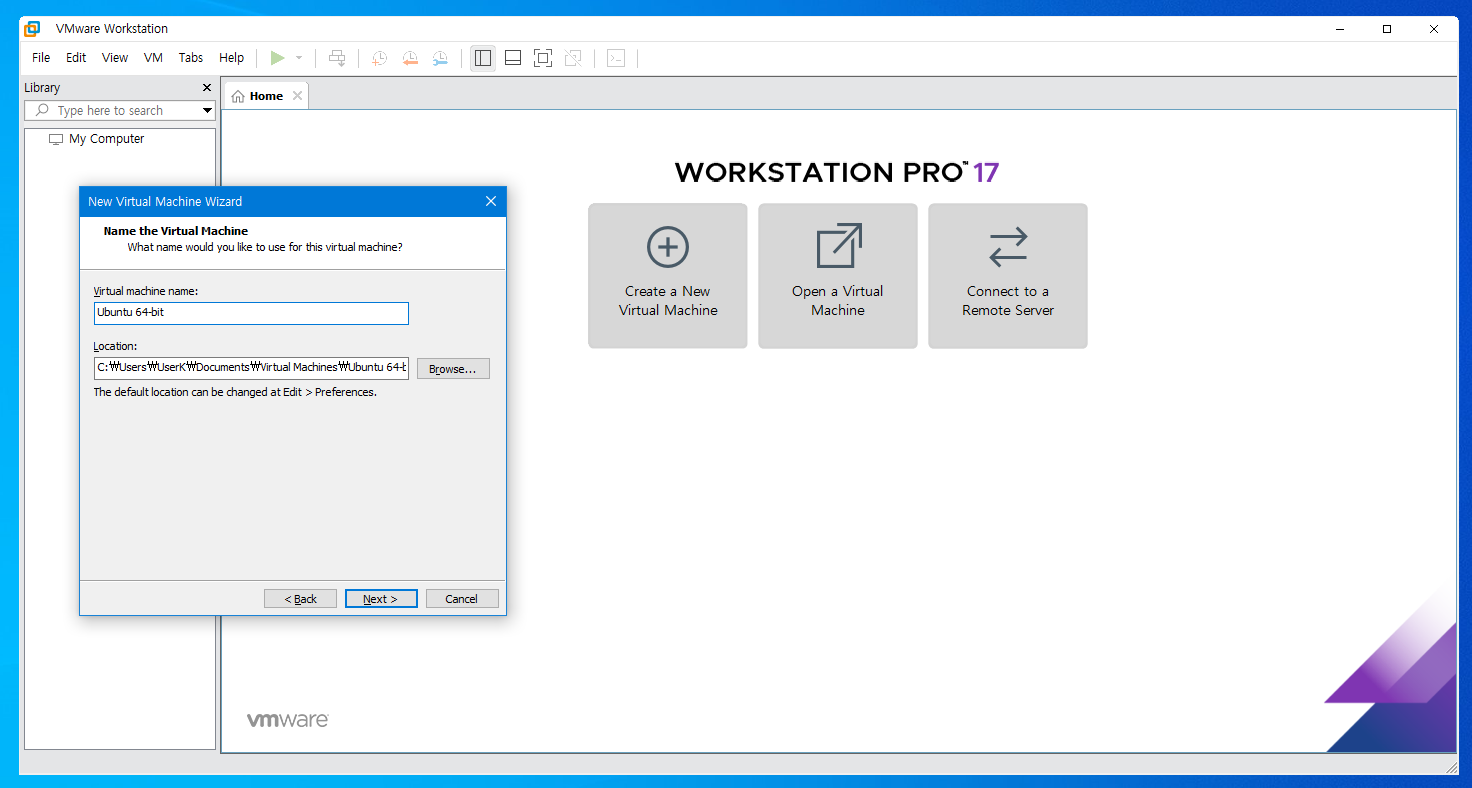
Task: Maximize the VMware Workstation window
Action: [1387, 29]
